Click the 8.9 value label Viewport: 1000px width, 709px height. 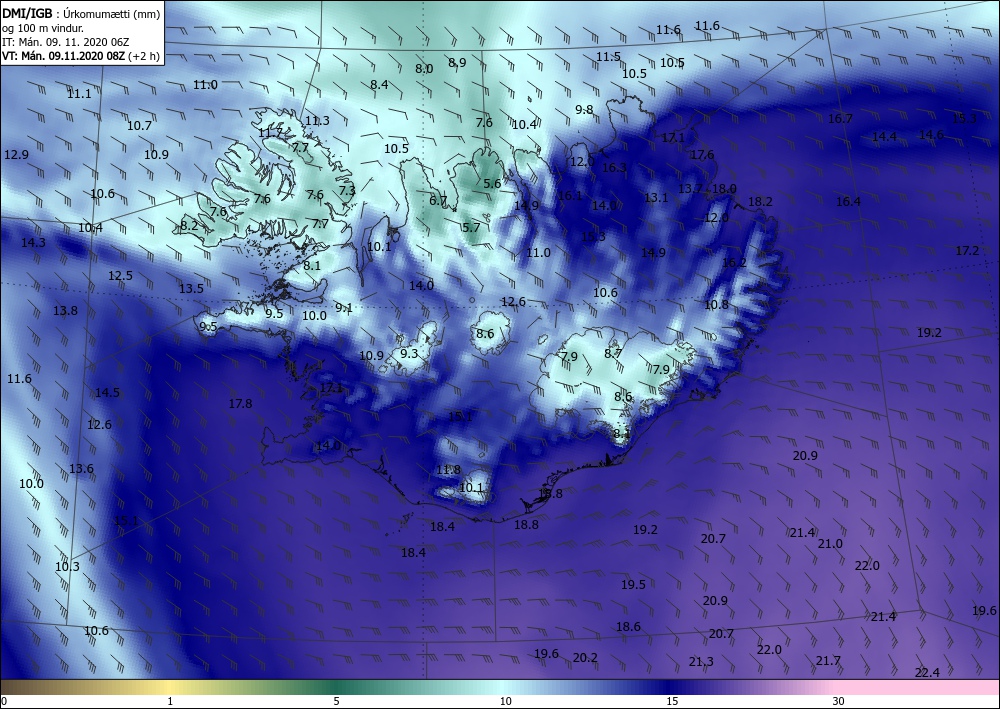point(457,62)
